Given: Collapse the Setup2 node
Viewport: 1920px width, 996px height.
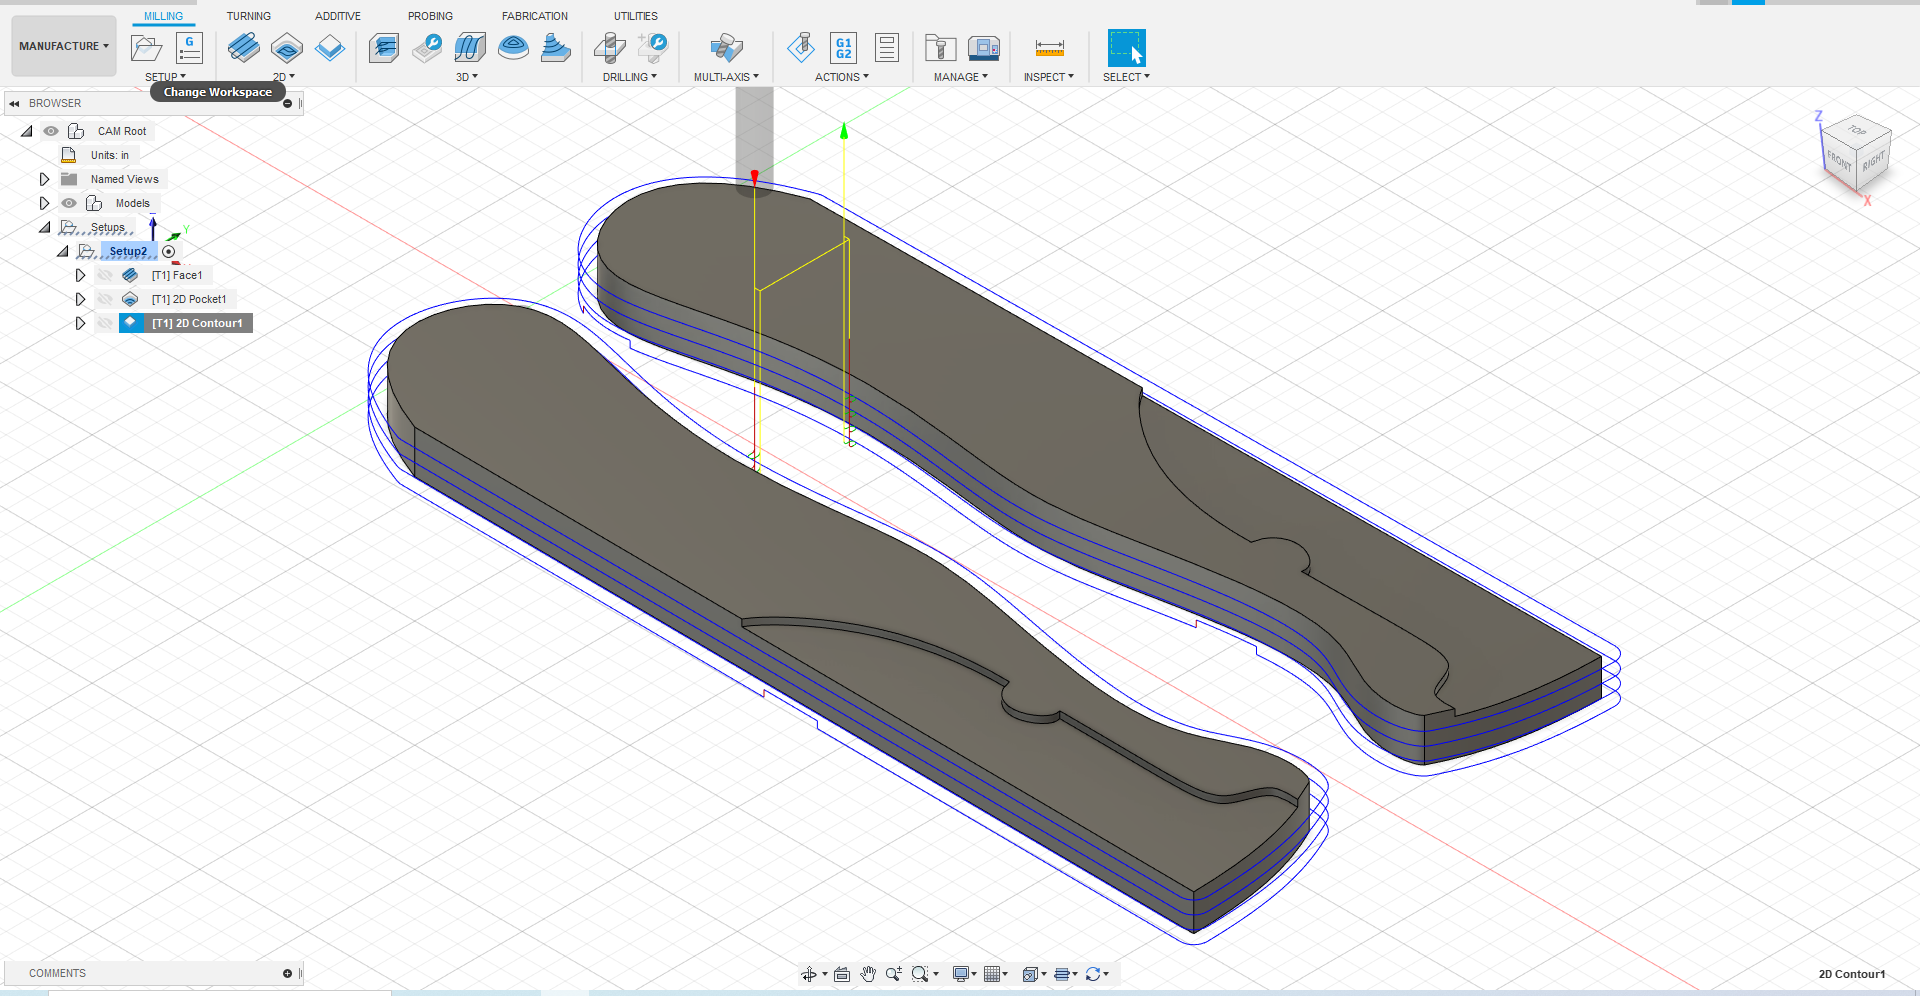Looking at the screenshot, I should pyautogui.click(x=63, y=251).
